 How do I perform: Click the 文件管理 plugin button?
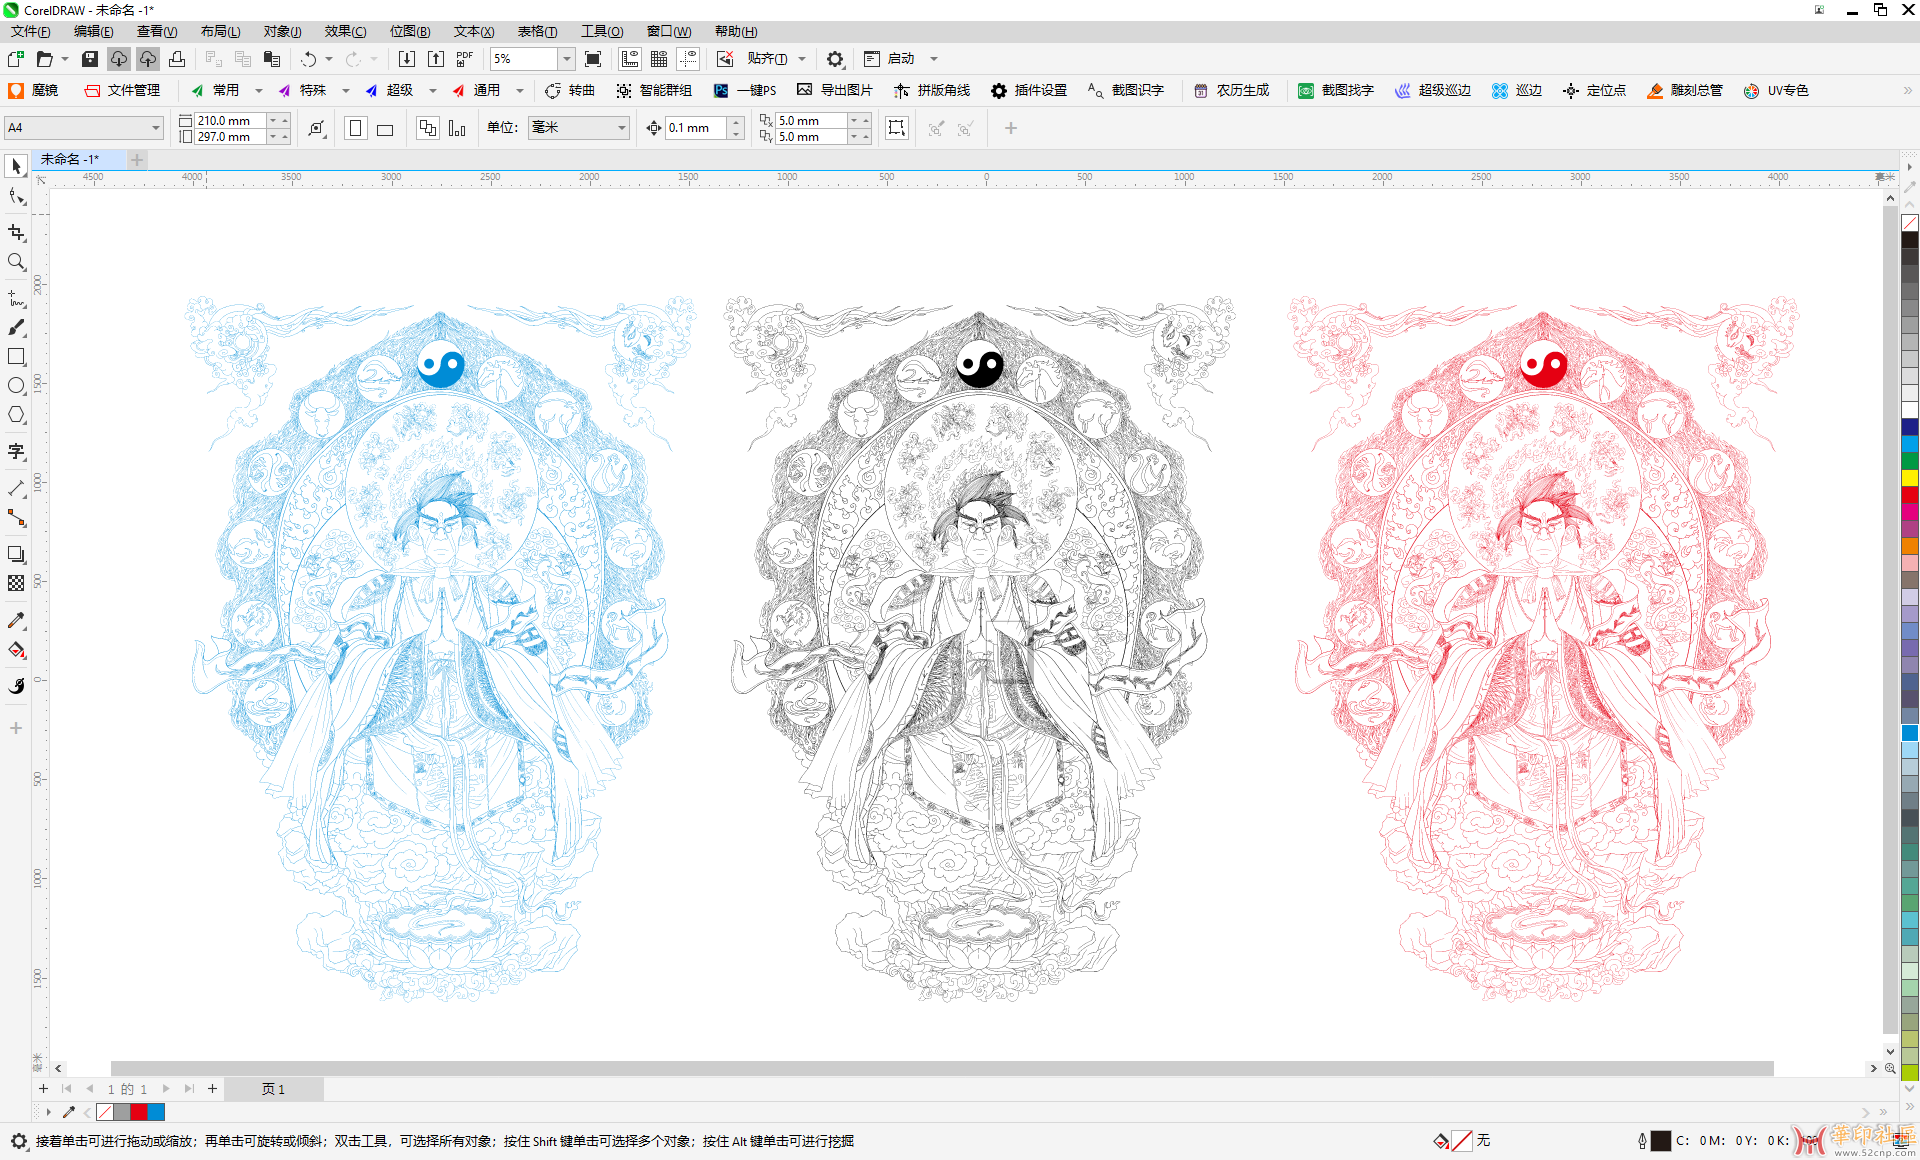[x=122, y=91]
